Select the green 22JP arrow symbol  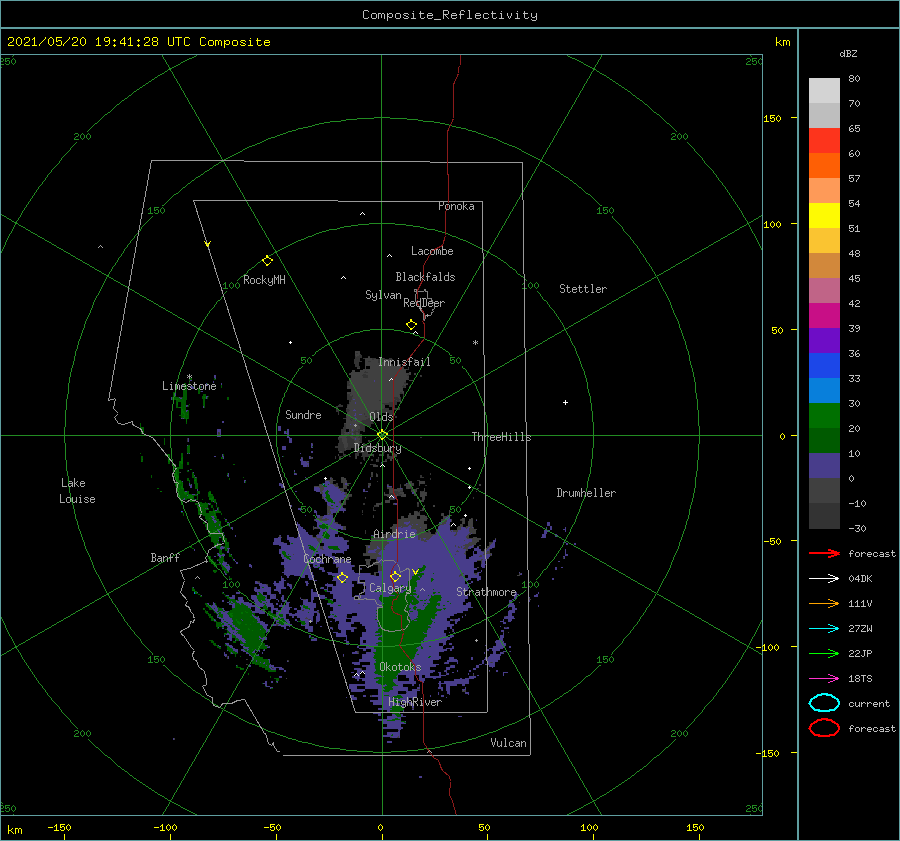[824, 653]
